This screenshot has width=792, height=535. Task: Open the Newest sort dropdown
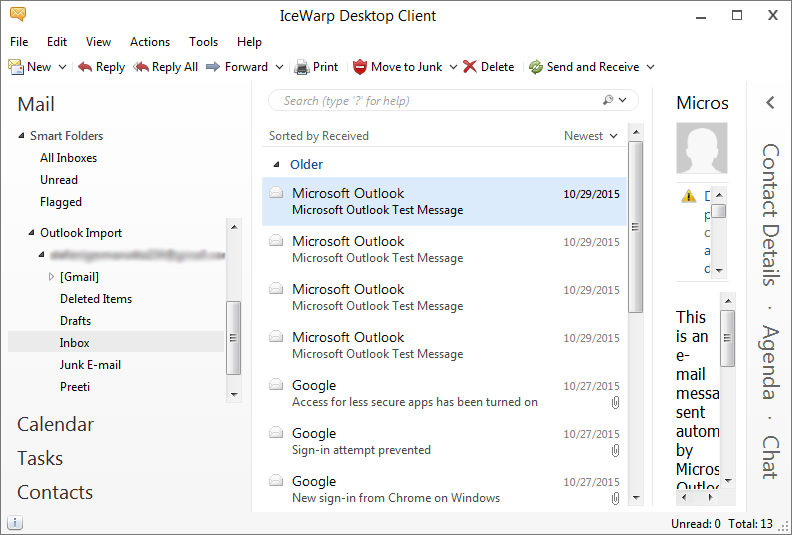(591, 136)
